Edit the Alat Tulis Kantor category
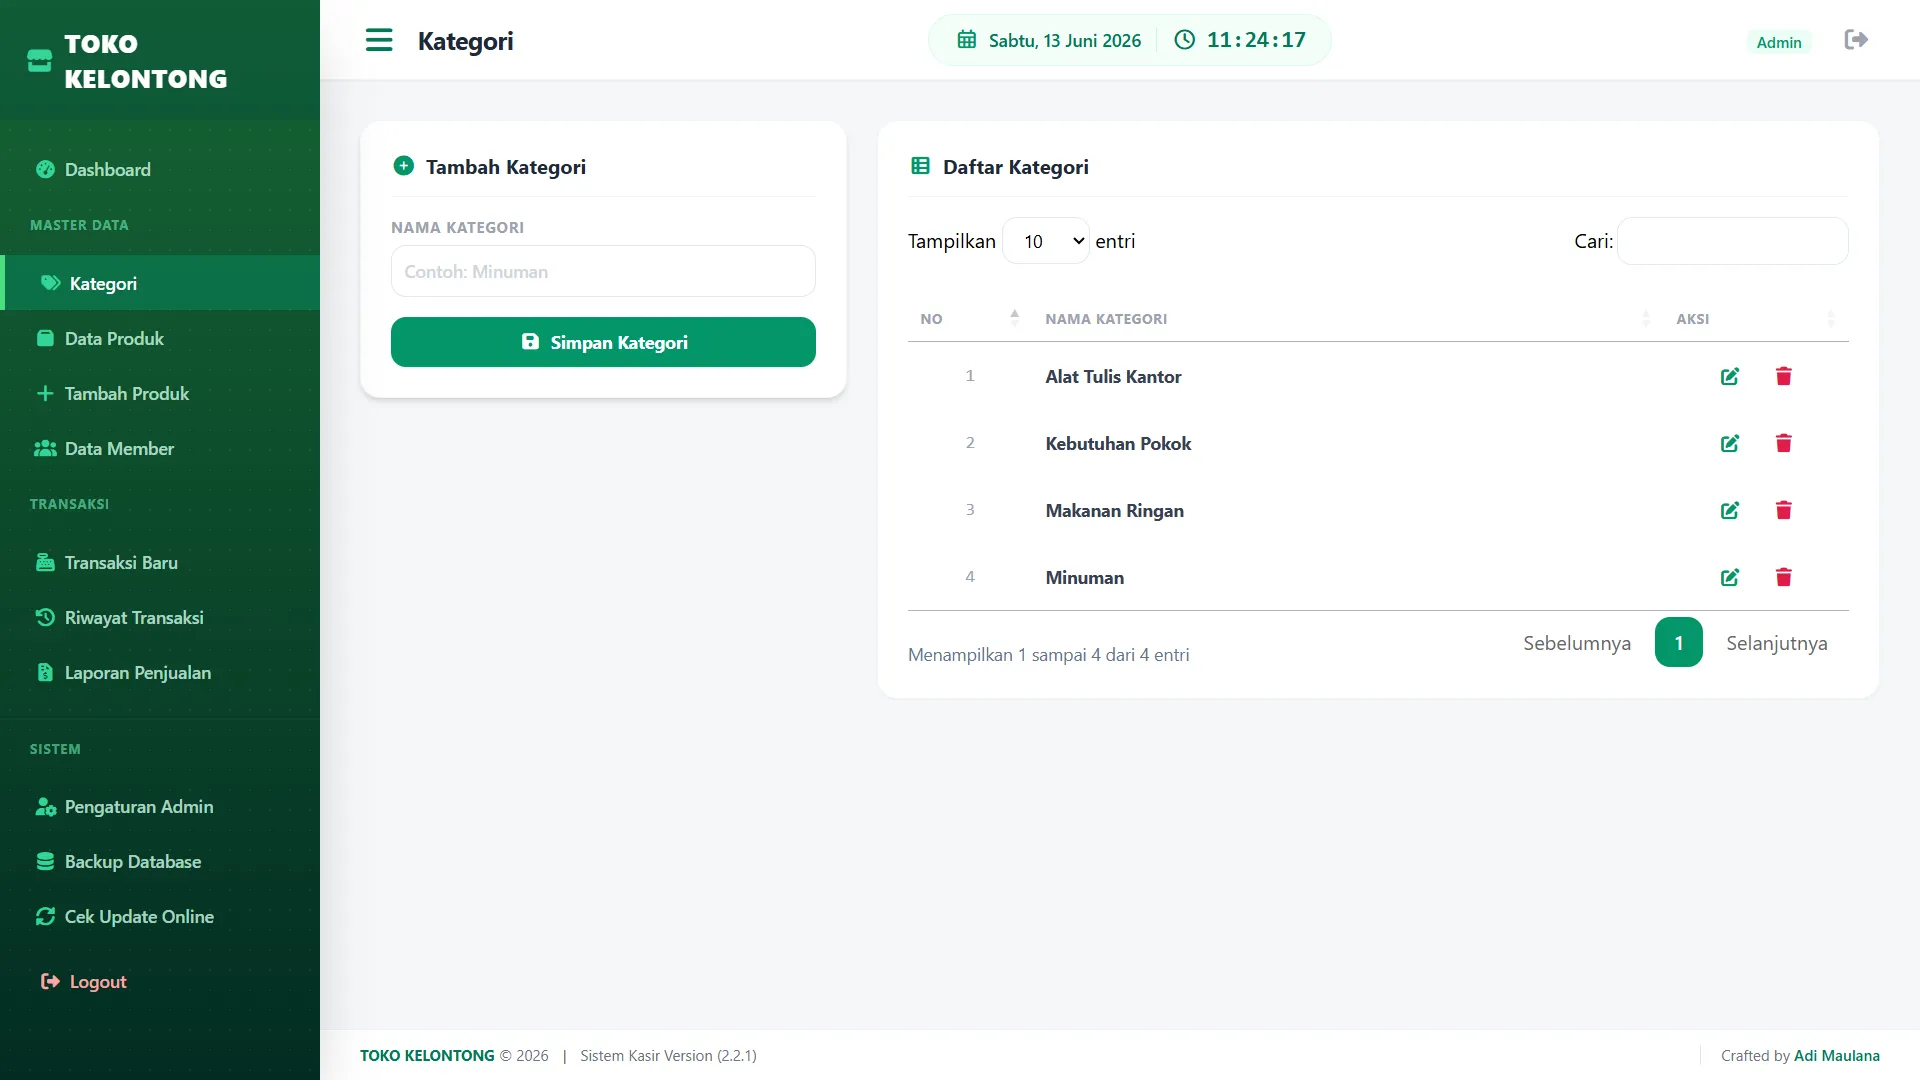 click(1730, 376)
